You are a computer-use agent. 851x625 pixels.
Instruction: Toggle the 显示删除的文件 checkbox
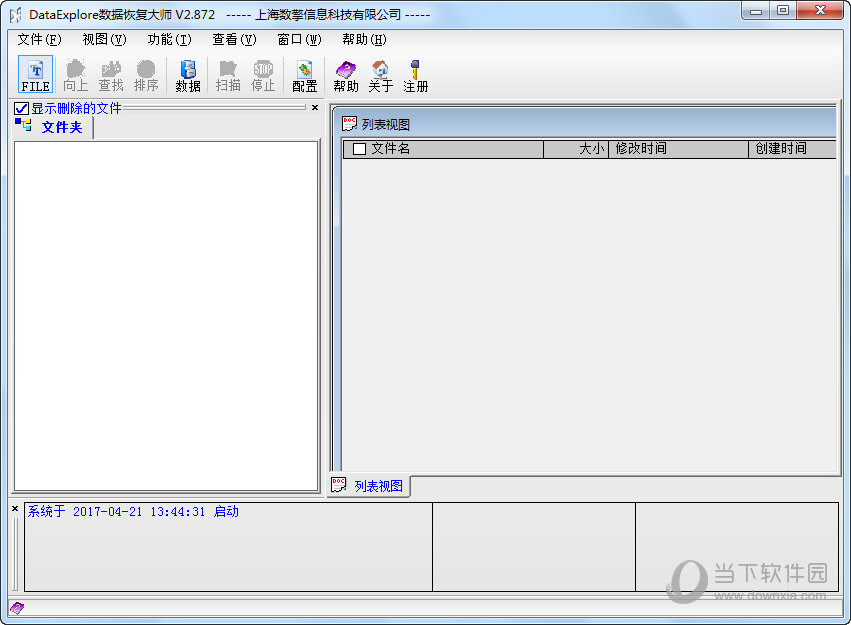click(22, 107)
